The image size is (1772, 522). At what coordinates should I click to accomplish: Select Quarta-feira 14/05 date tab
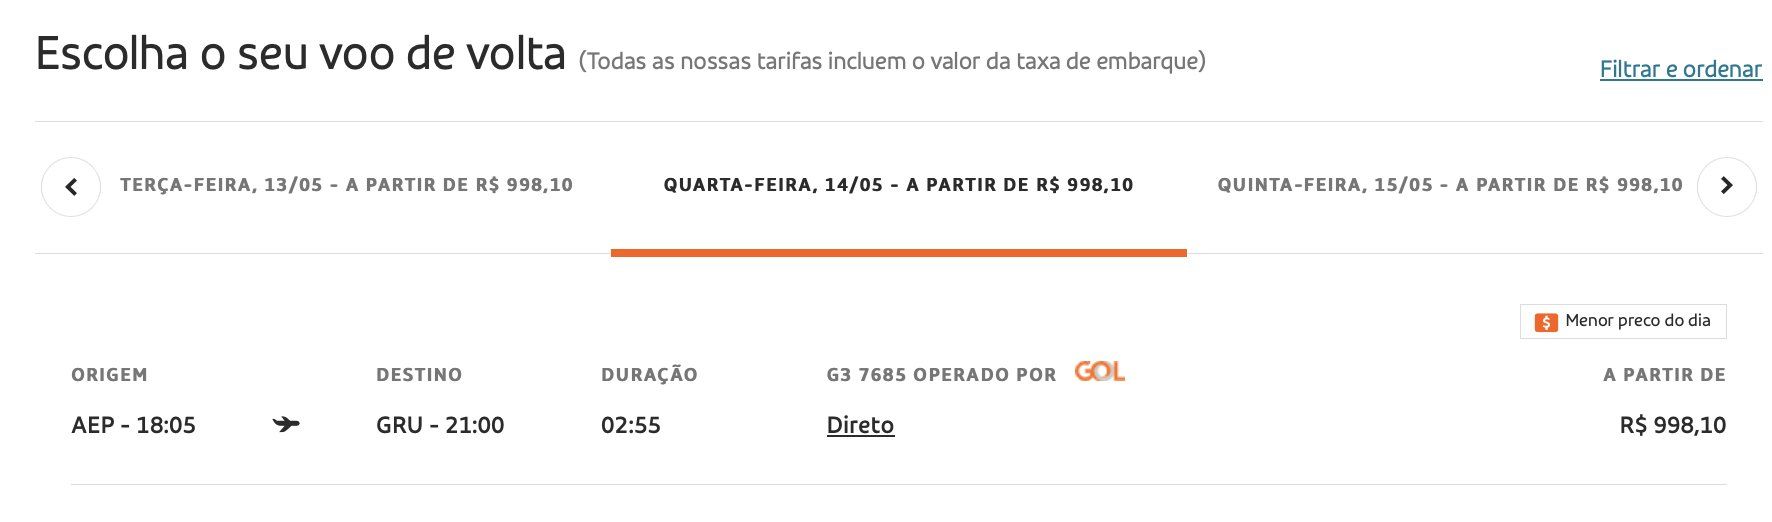click(898, 185)
